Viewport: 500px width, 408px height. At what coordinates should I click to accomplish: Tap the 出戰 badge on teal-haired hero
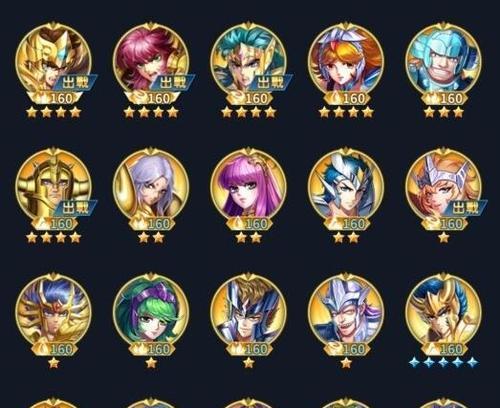click(x=271, y=82)
